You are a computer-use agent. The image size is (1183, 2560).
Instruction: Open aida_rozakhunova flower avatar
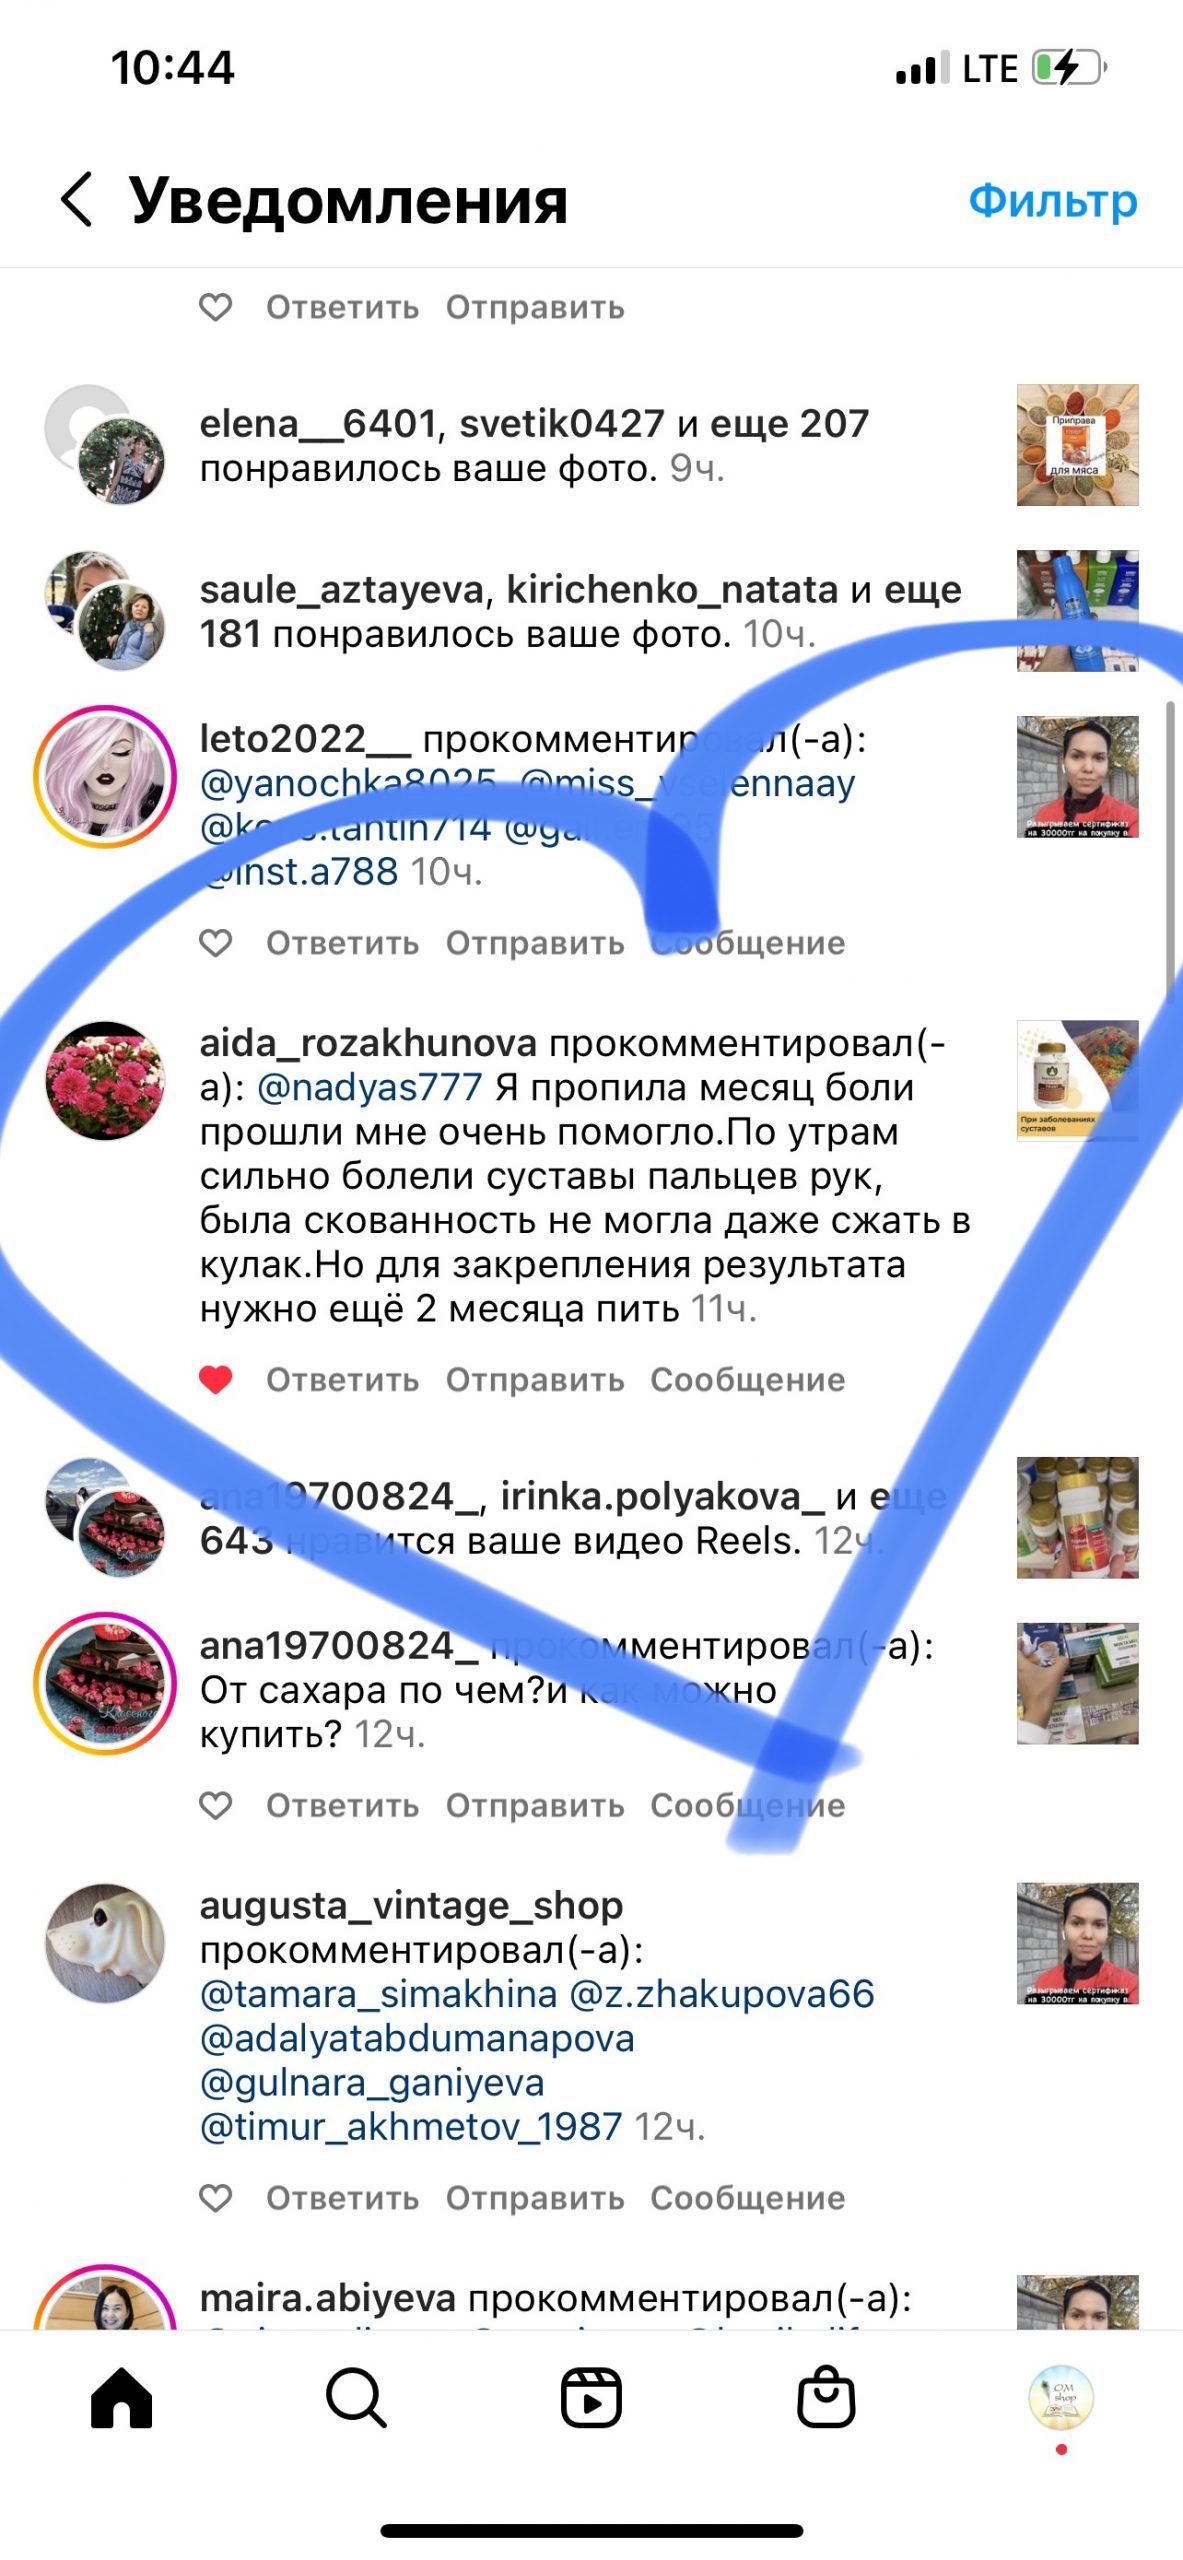point(105,1081)
